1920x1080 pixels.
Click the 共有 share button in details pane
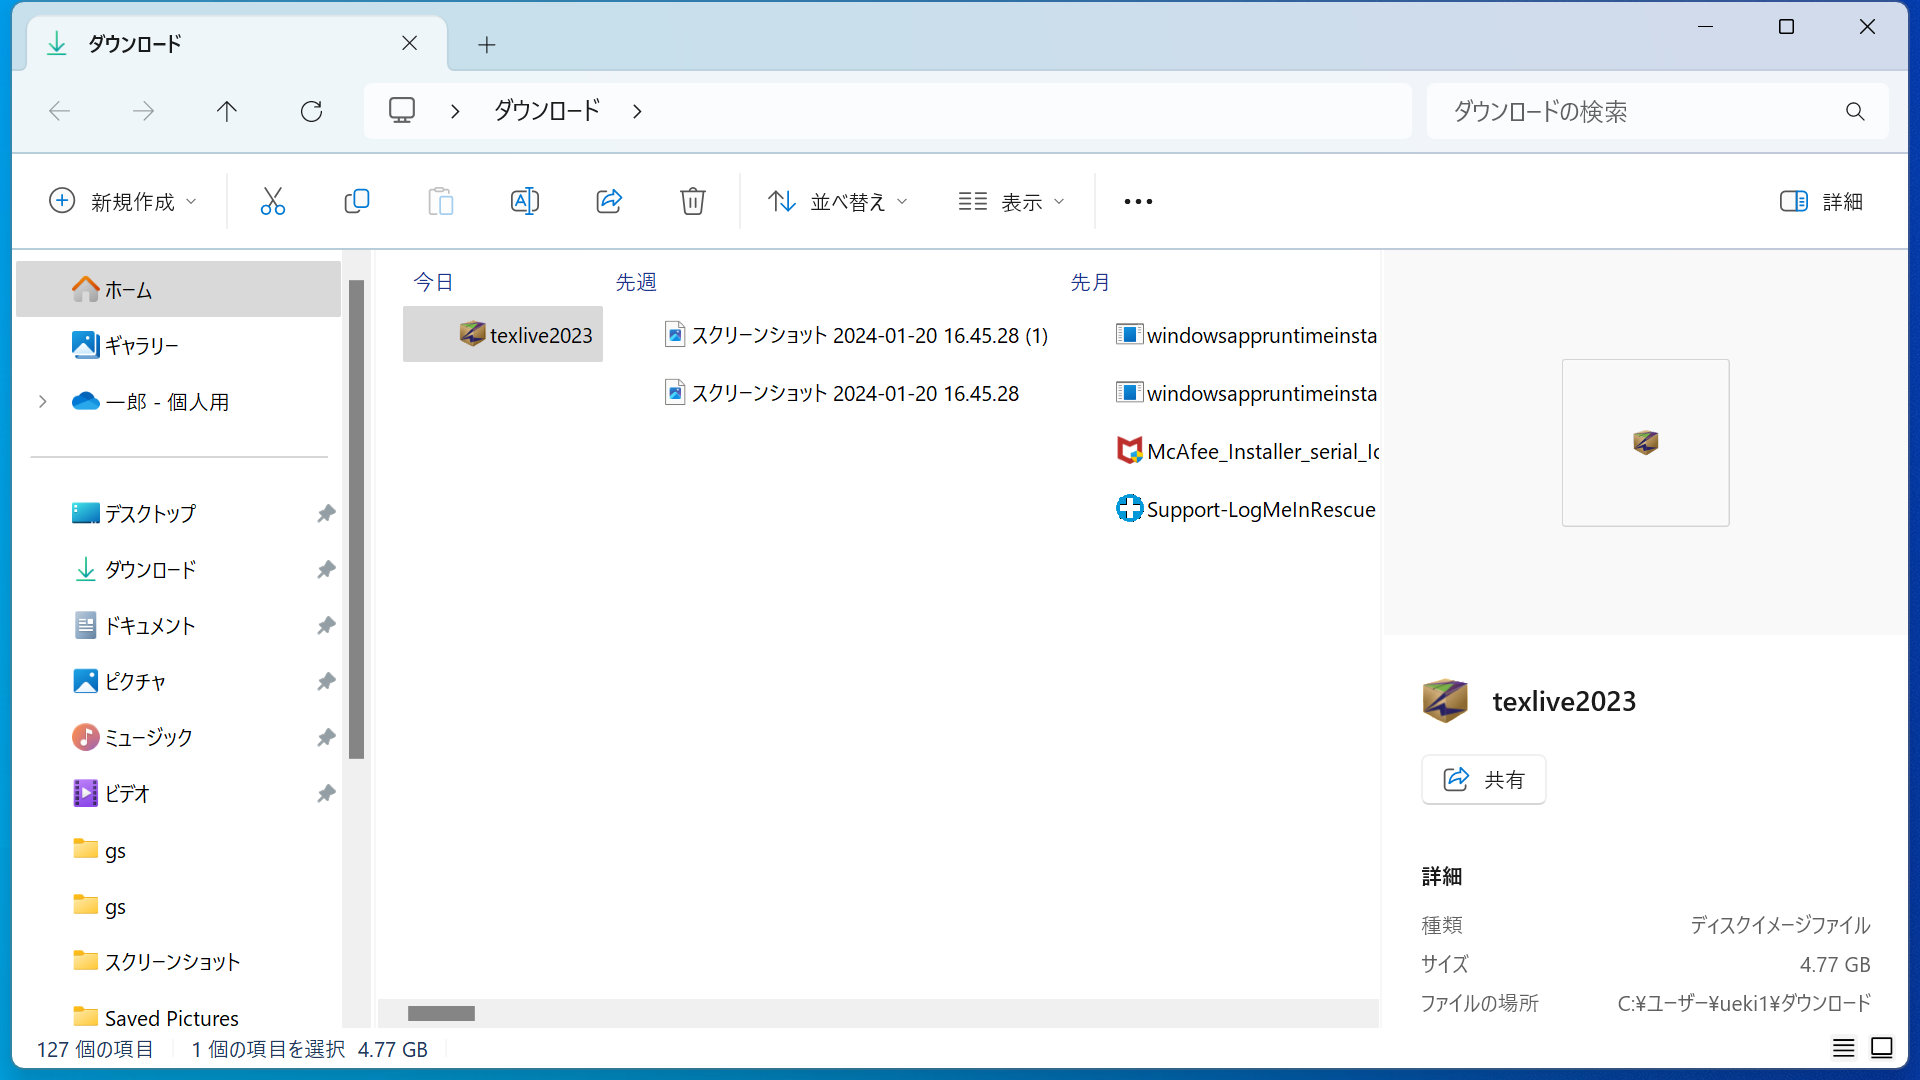click(x=1483, y=779)
